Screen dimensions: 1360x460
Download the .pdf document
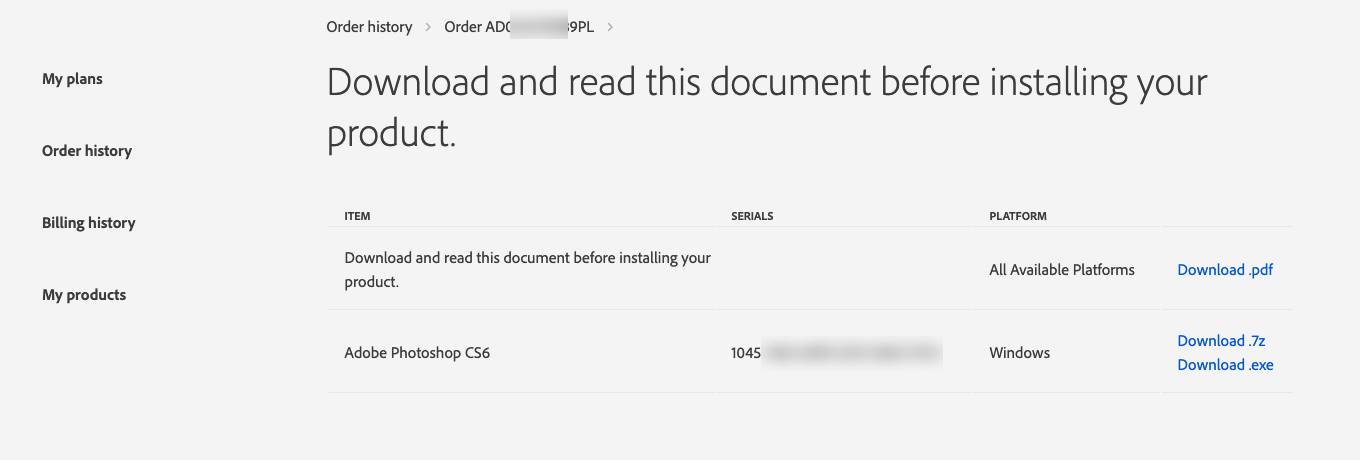[x=1225, y=270]
